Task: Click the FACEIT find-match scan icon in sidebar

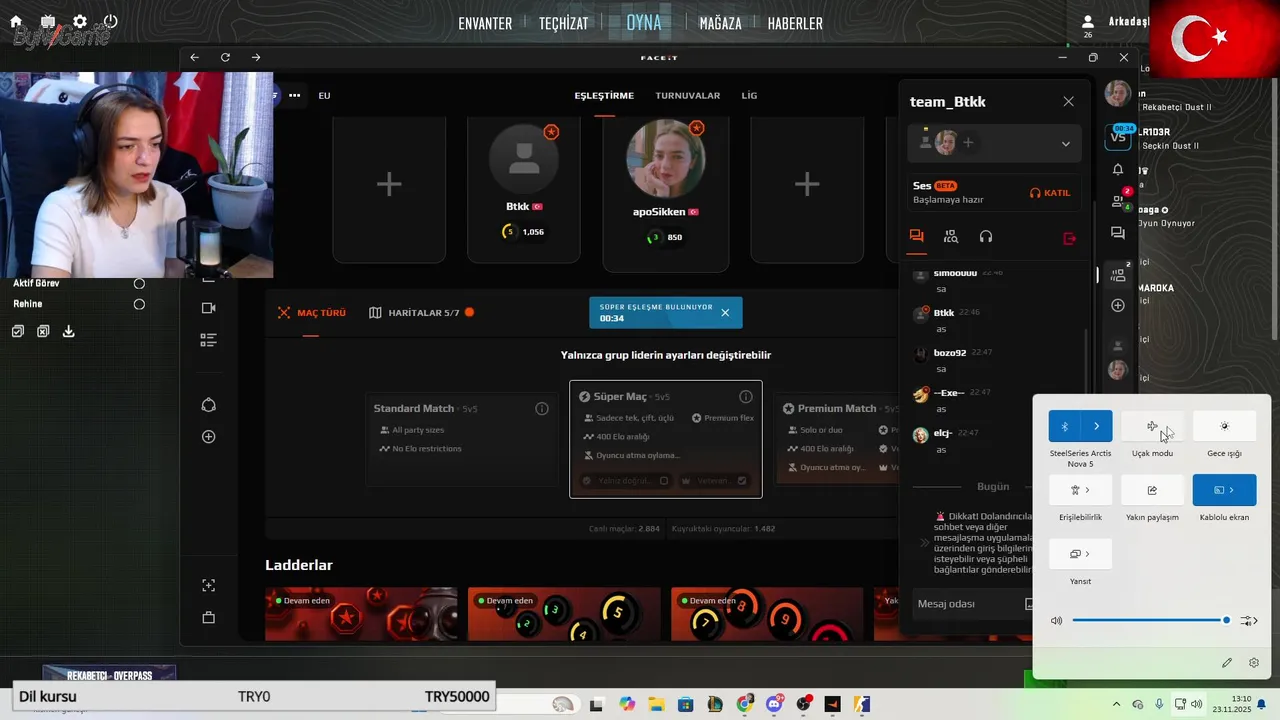Action: point(208,585)
